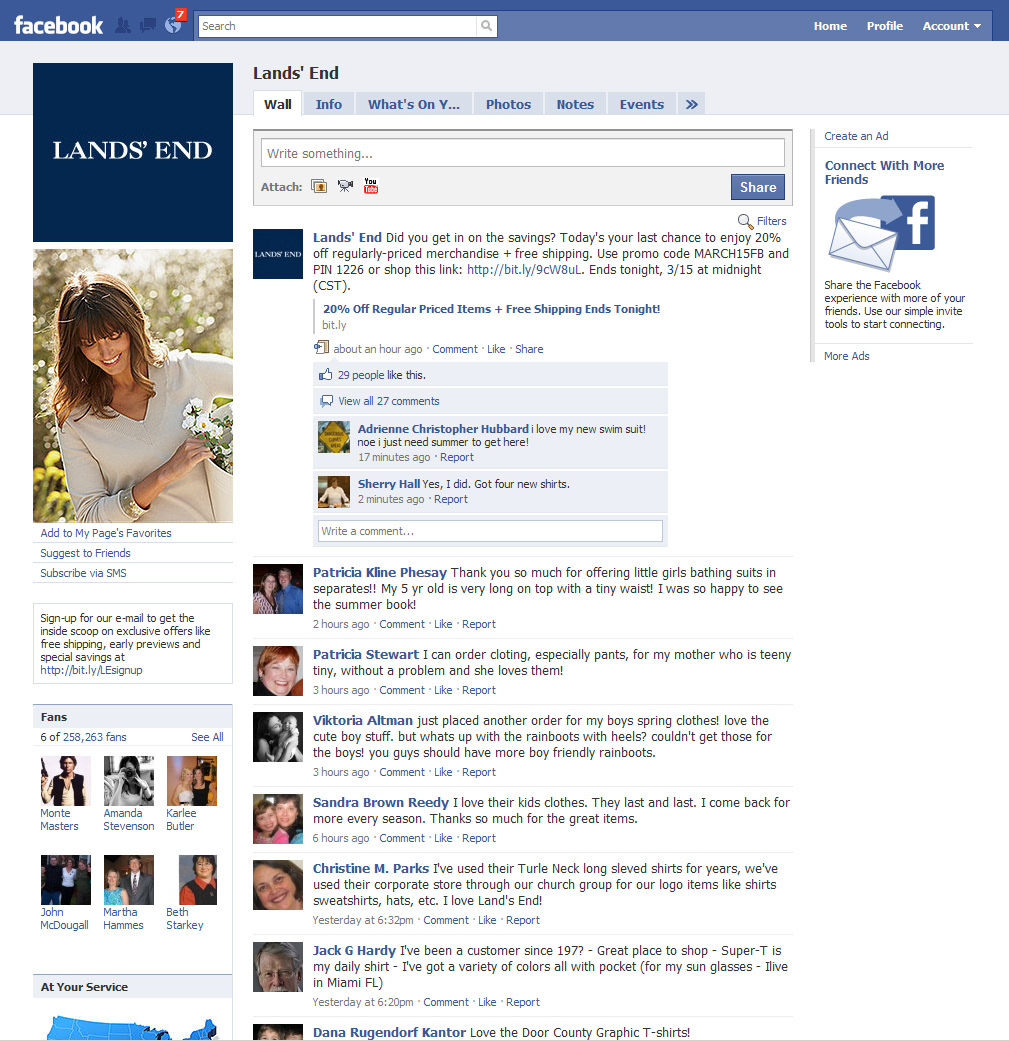Open 20% Off Regular Priced Items headline
This screenshot has width=1009, height=1041.
click(x=491, y=309)
